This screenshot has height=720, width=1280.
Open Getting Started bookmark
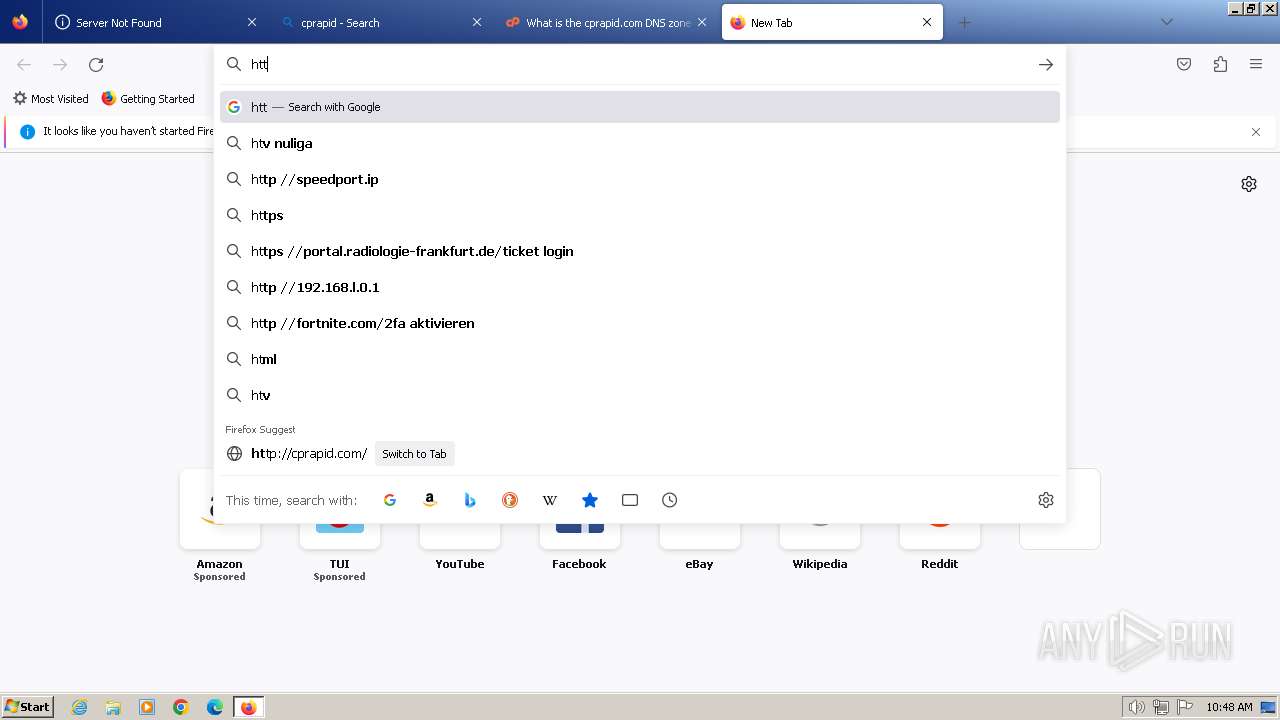click(x=148, y=99)
